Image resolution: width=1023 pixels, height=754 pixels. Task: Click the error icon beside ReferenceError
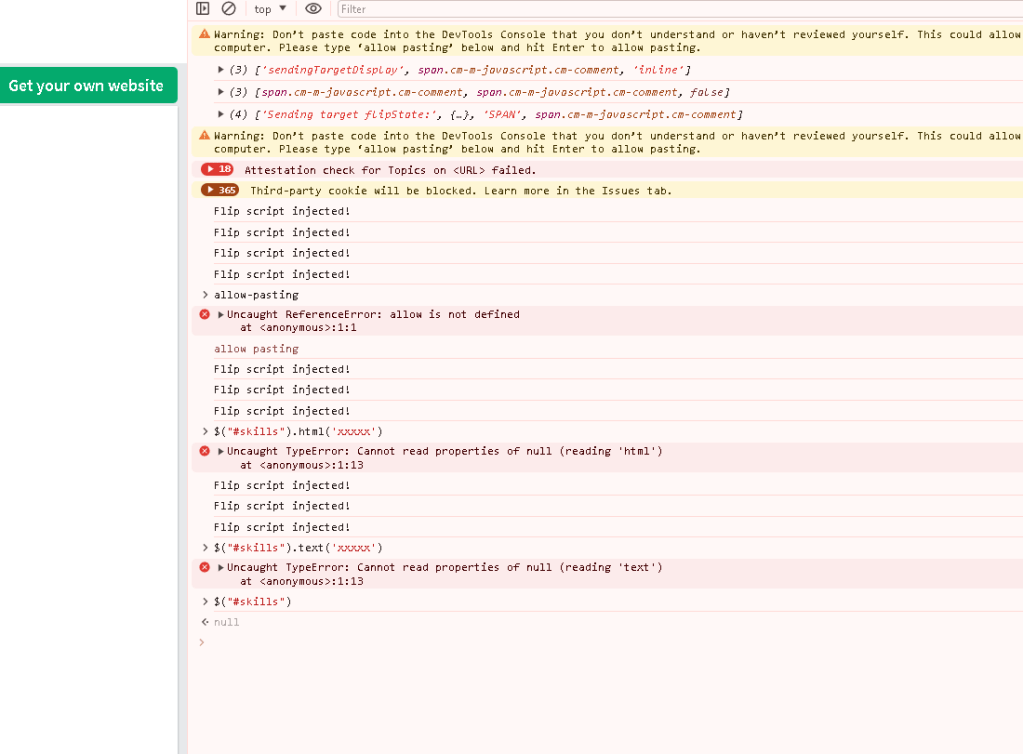click(204, 314)
